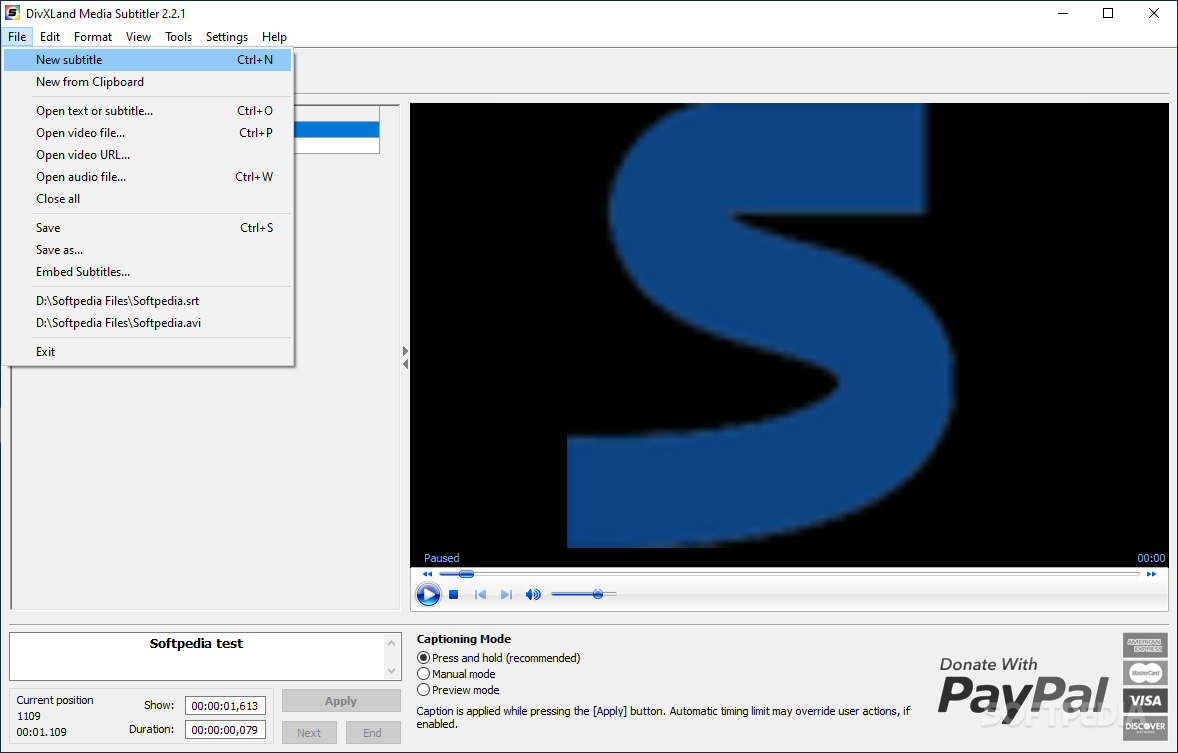The image size is (1178, 753).
Task: Open the Tools menu
Action: pyautogui.click(x=178, y=36)
